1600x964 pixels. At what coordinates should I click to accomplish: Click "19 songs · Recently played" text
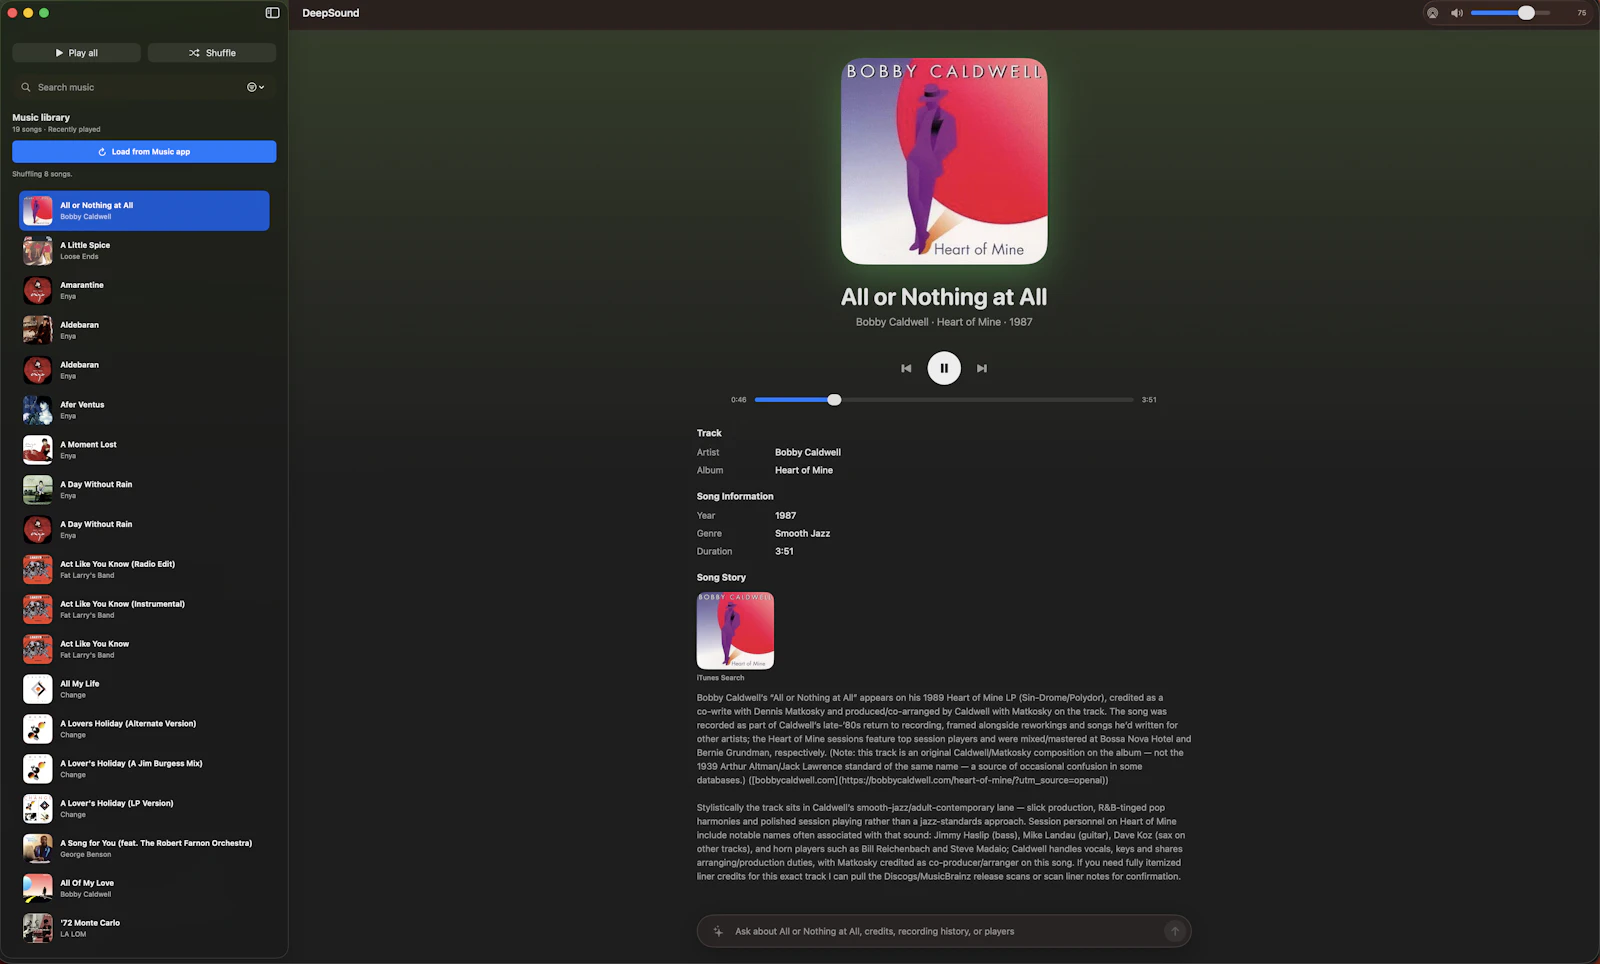[x=56, y=129]
